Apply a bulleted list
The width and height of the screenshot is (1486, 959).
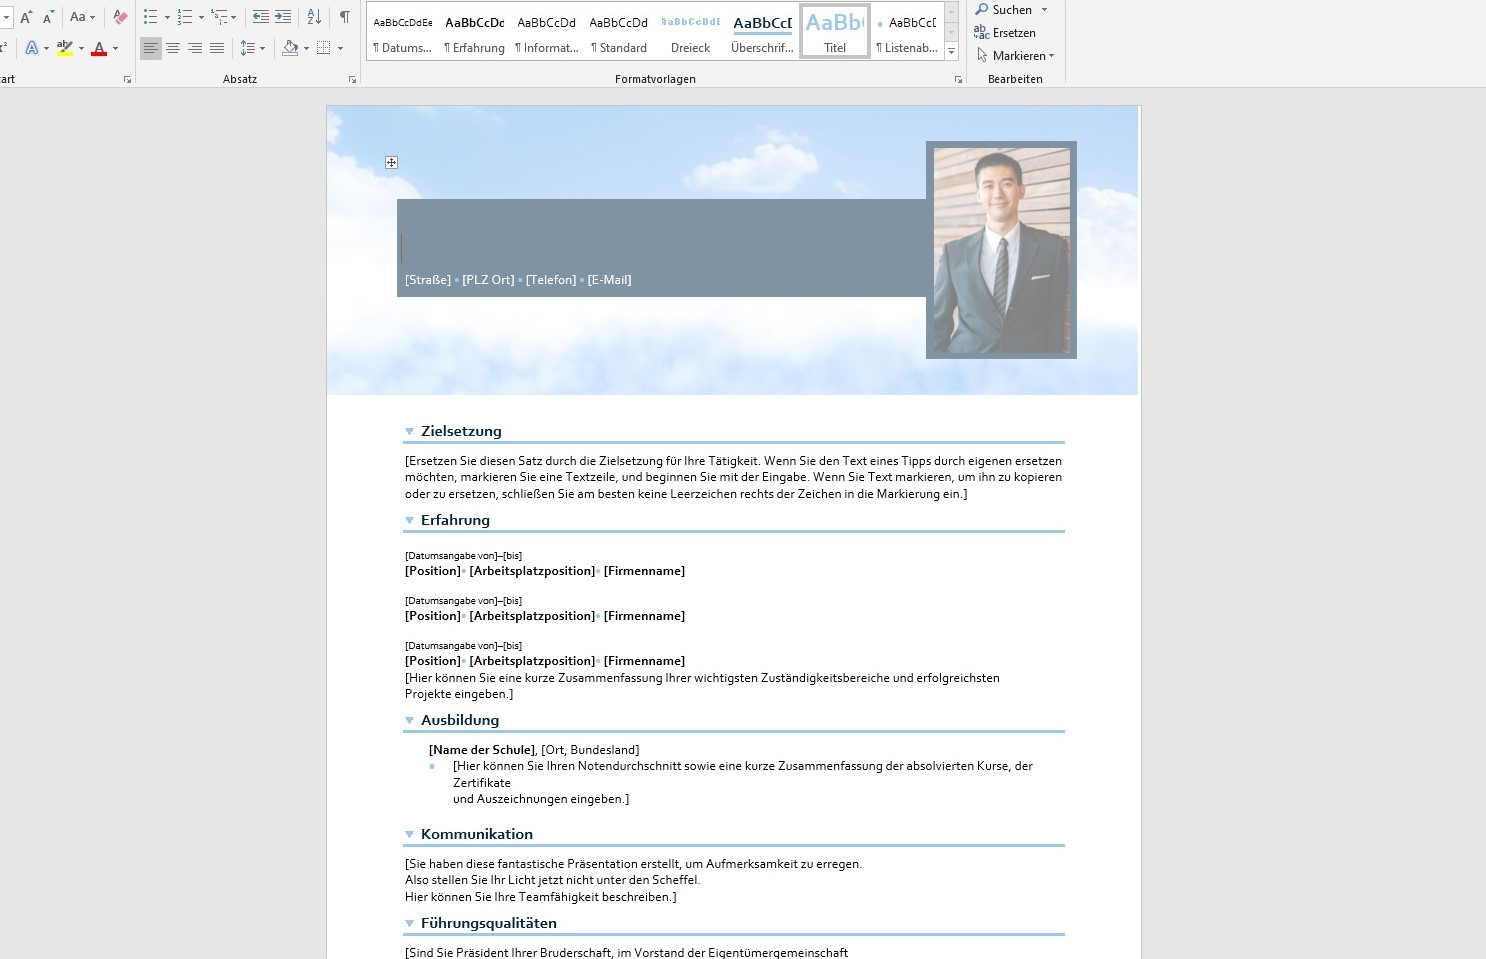(x=151, y=17)
